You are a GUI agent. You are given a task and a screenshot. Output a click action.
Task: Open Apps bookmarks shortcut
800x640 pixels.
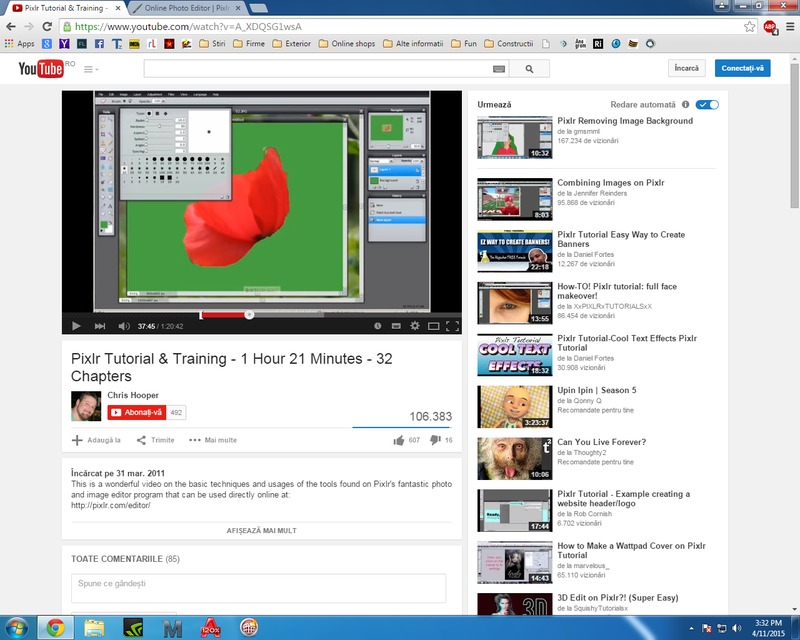click(19, 44)
